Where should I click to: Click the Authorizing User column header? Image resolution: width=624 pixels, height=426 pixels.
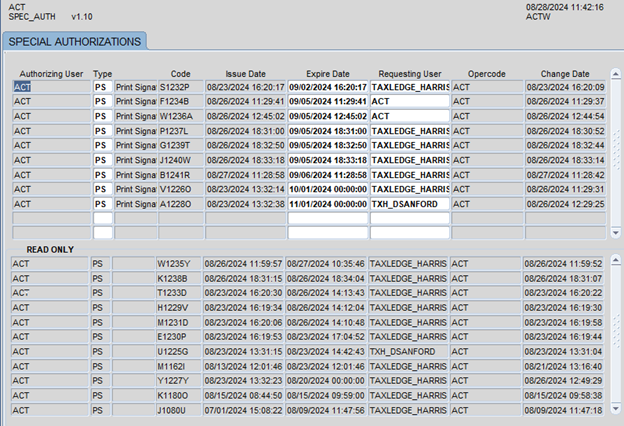(x=49, y=74)
